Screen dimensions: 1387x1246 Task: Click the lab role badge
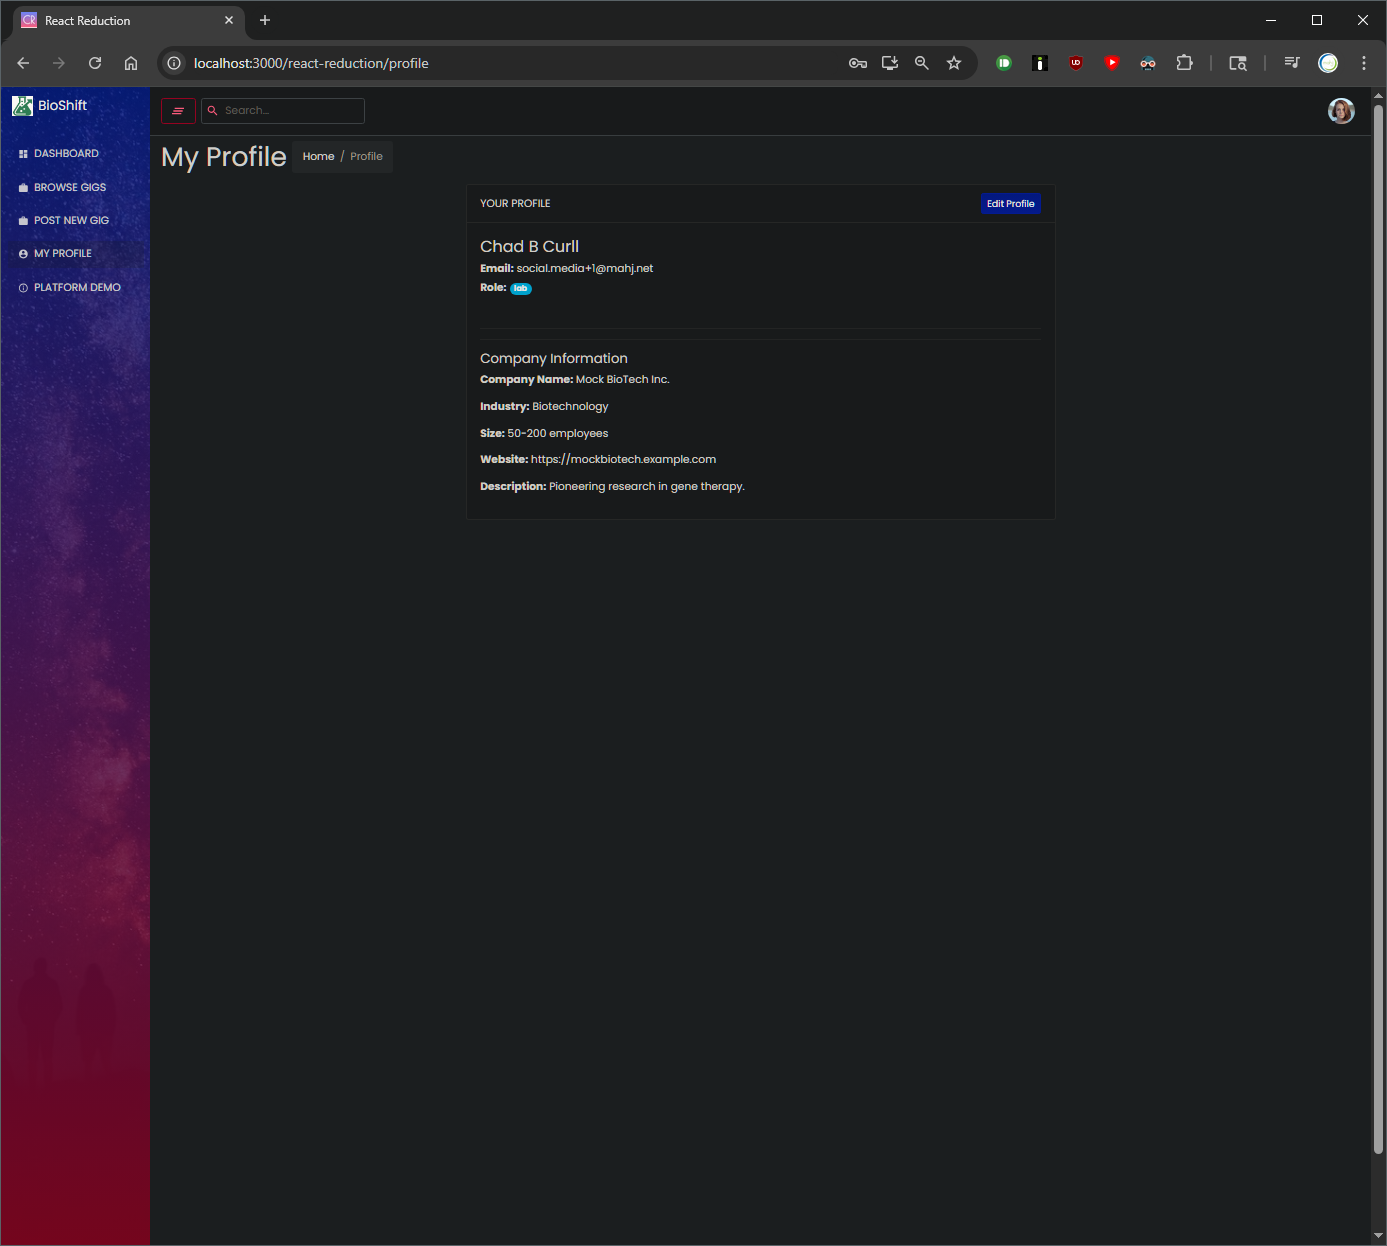click(x=521, y=289)
